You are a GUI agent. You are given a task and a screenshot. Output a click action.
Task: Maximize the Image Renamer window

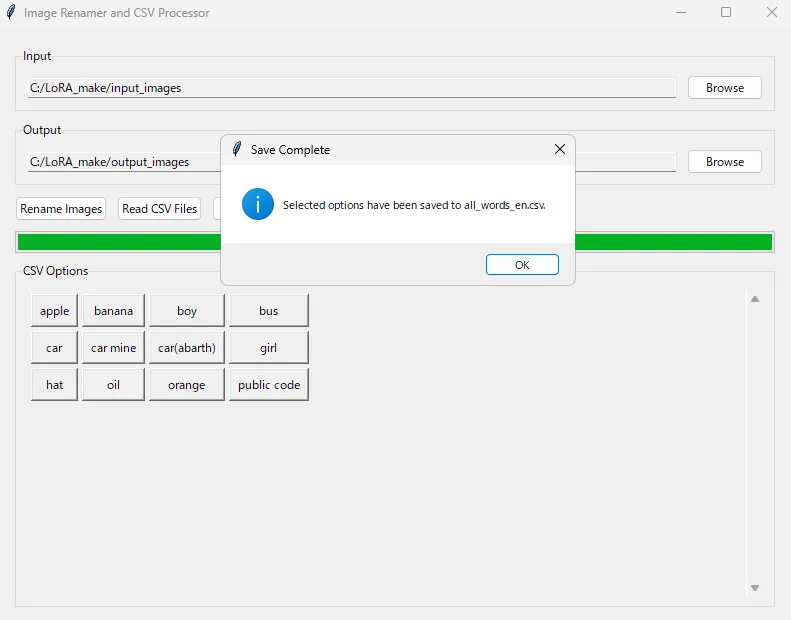pos(726,13)
